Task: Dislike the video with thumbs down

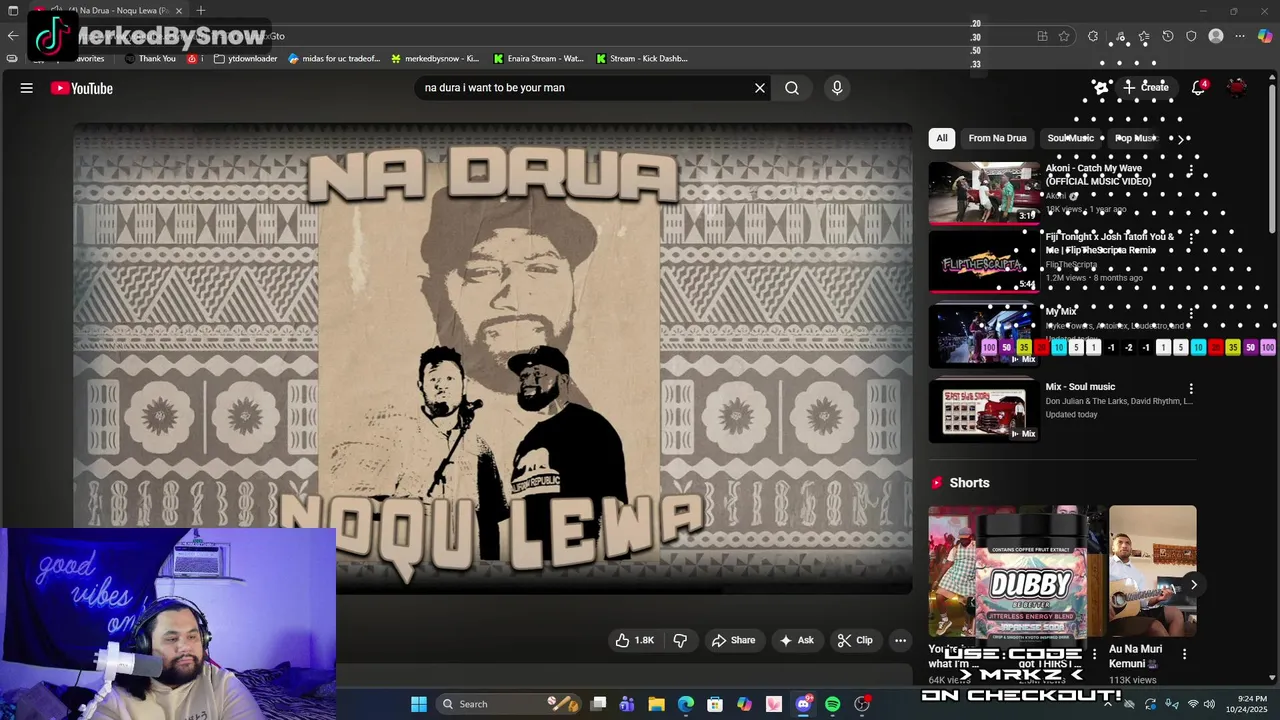Action: coord(680,640)
